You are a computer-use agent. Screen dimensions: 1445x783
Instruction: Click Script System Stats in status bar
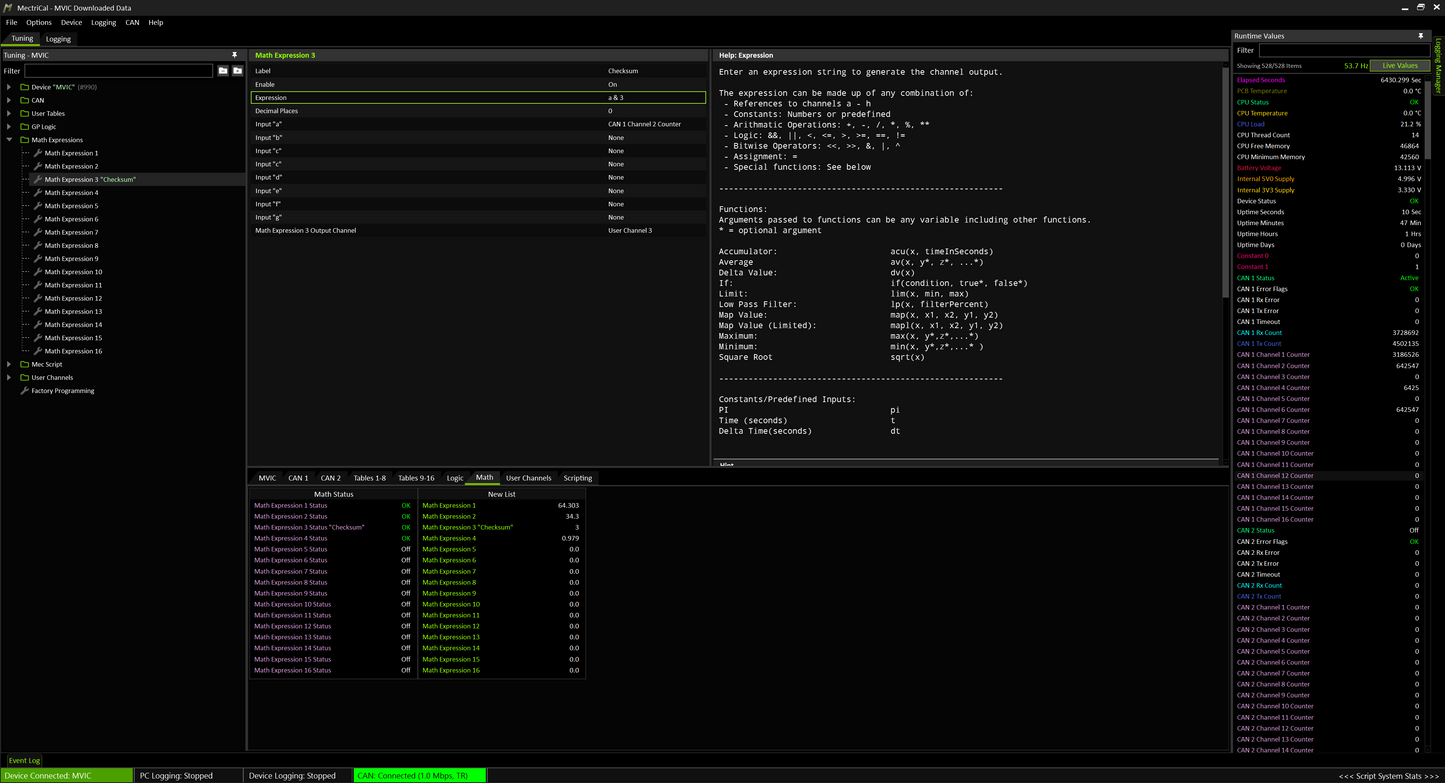pyautogui.click(x=1389, y=776)
